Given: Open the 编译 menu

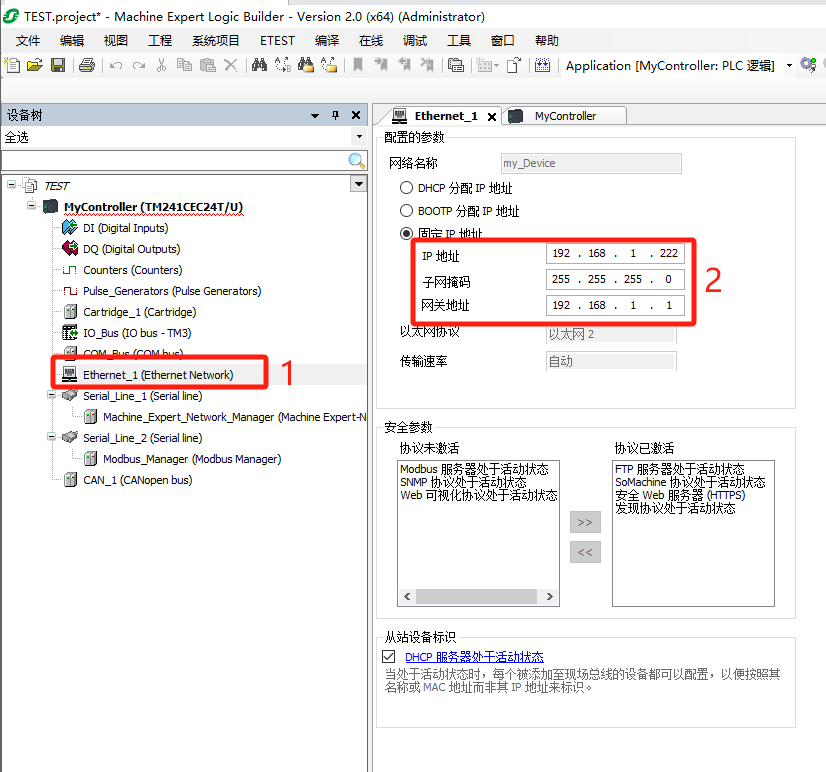Looking at the screenshot, I should tap(327, 40).
